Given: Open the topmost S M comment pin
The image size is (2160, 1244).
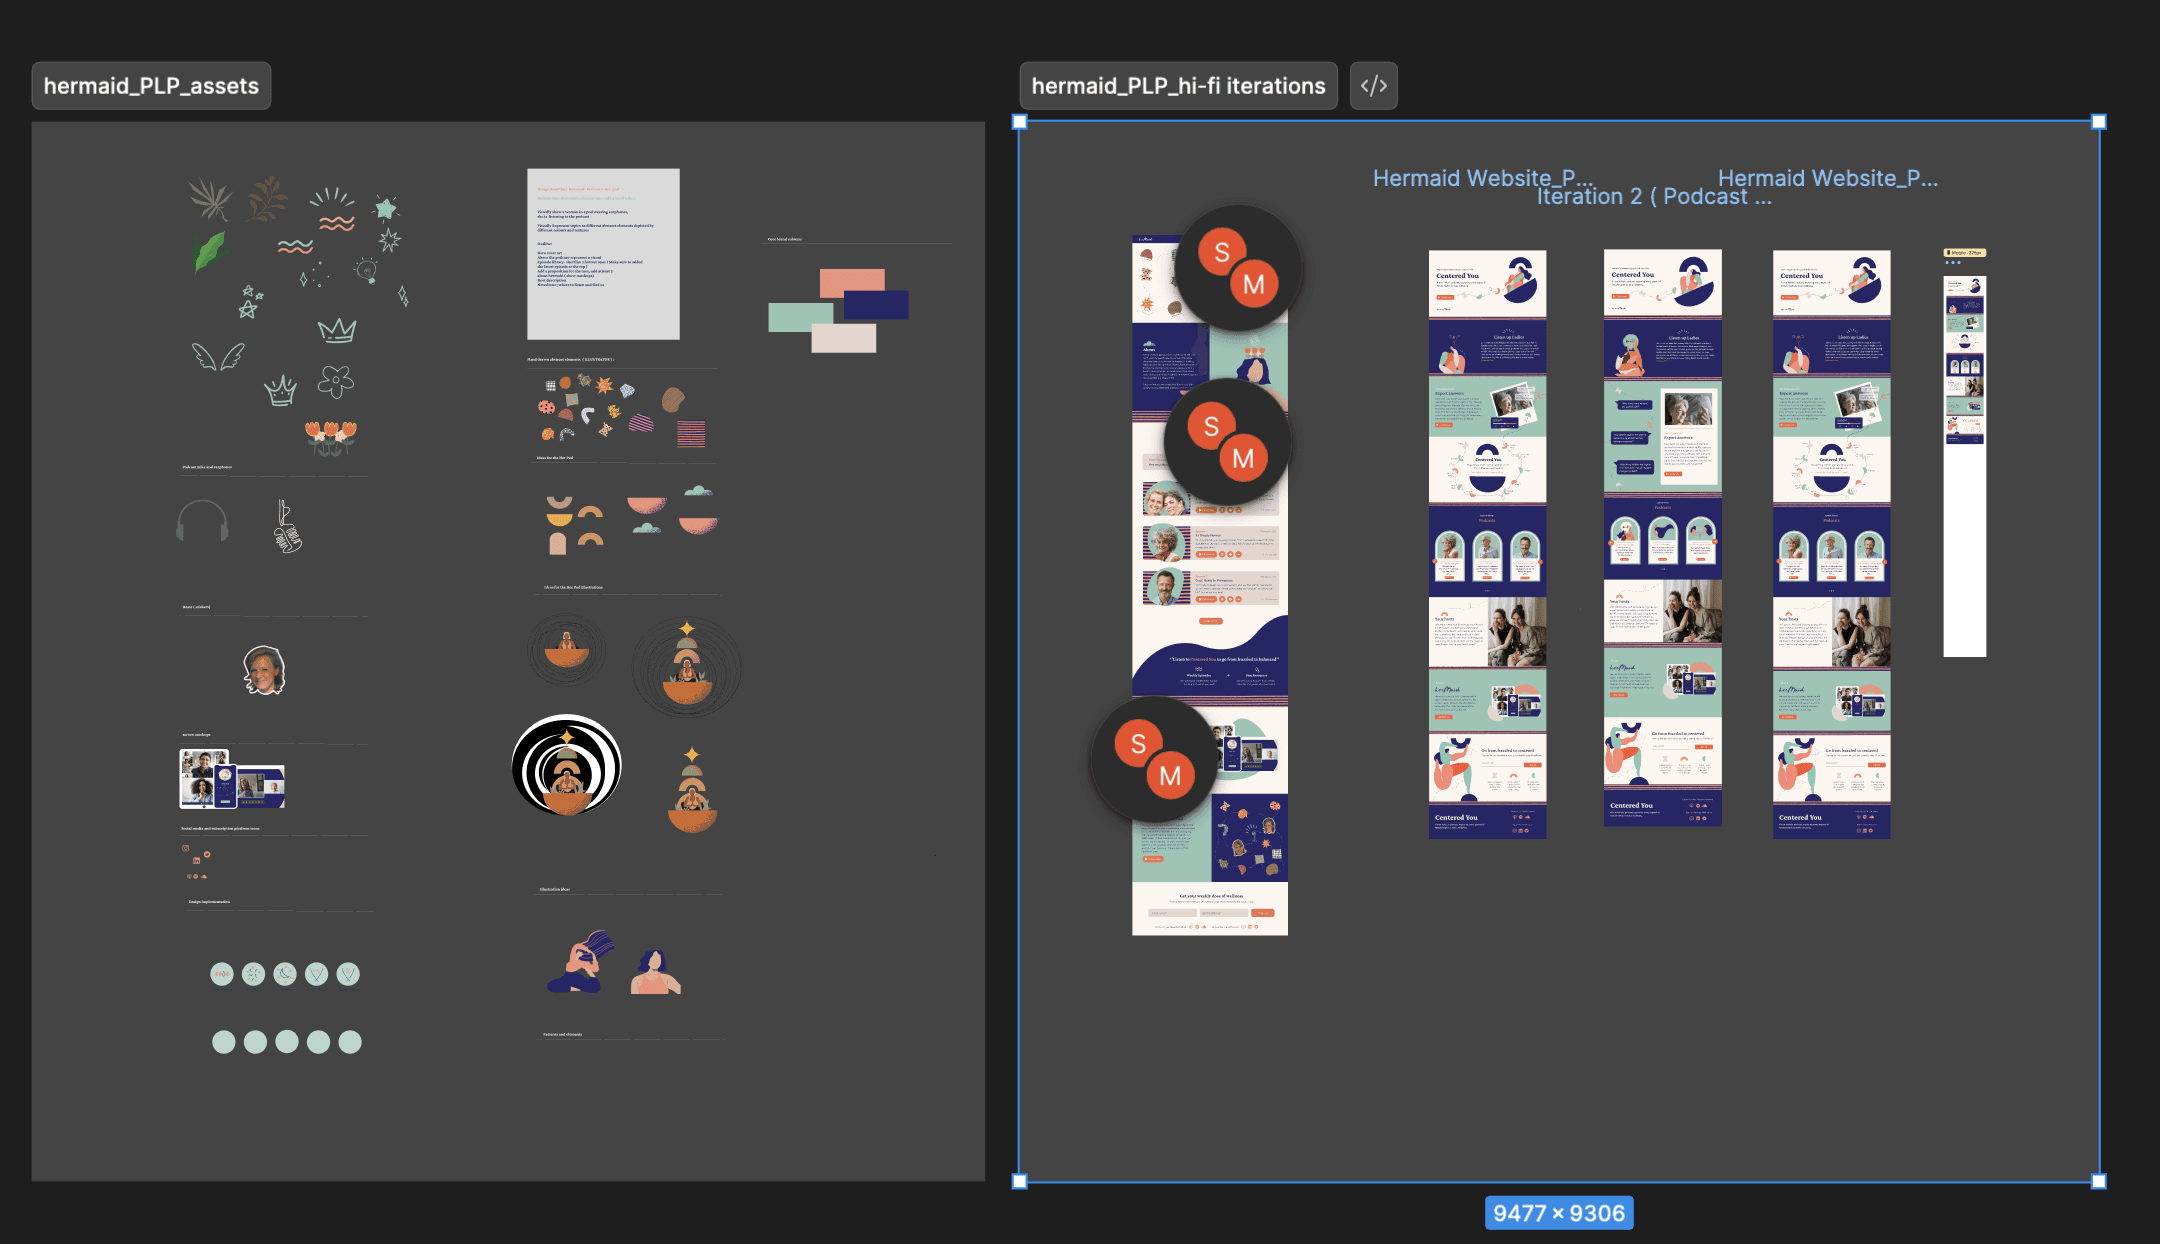Looking at the screenshot, I should pyautogui.click(x=1237, y=268).
